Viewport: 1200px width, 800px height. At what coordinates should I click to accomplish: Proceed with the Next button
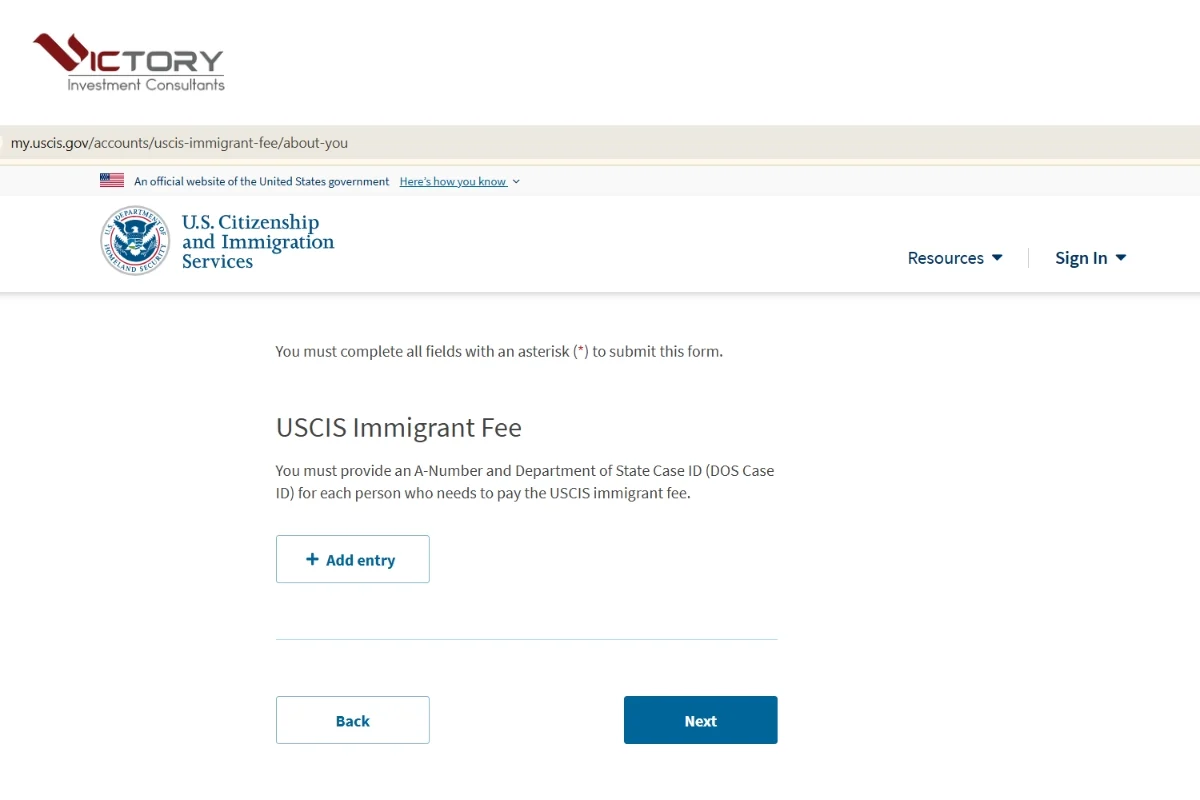[700, 721]
